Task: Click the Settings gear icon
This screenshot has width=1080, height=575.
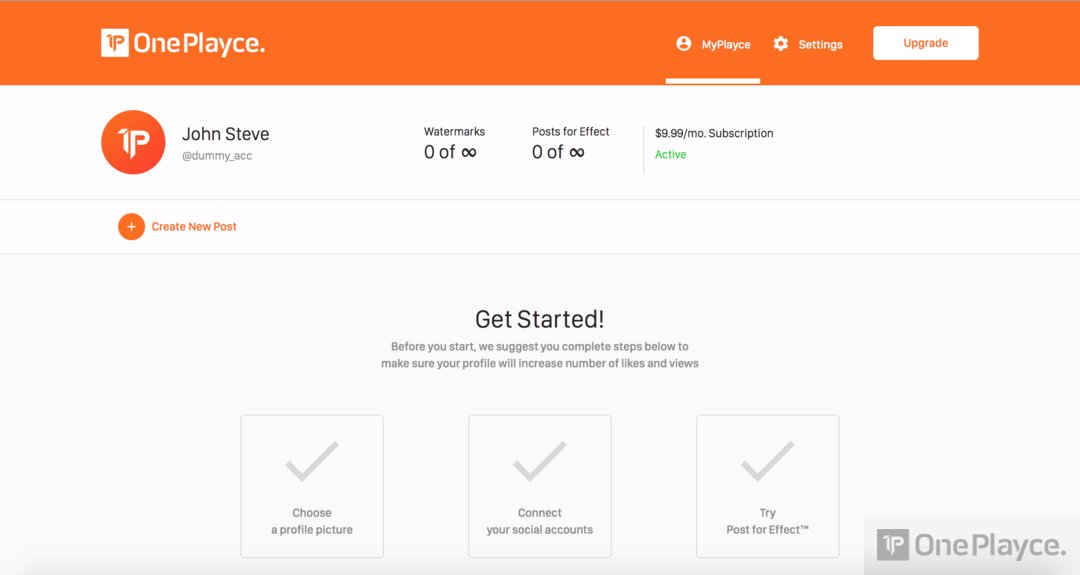Action: point(780,43)
